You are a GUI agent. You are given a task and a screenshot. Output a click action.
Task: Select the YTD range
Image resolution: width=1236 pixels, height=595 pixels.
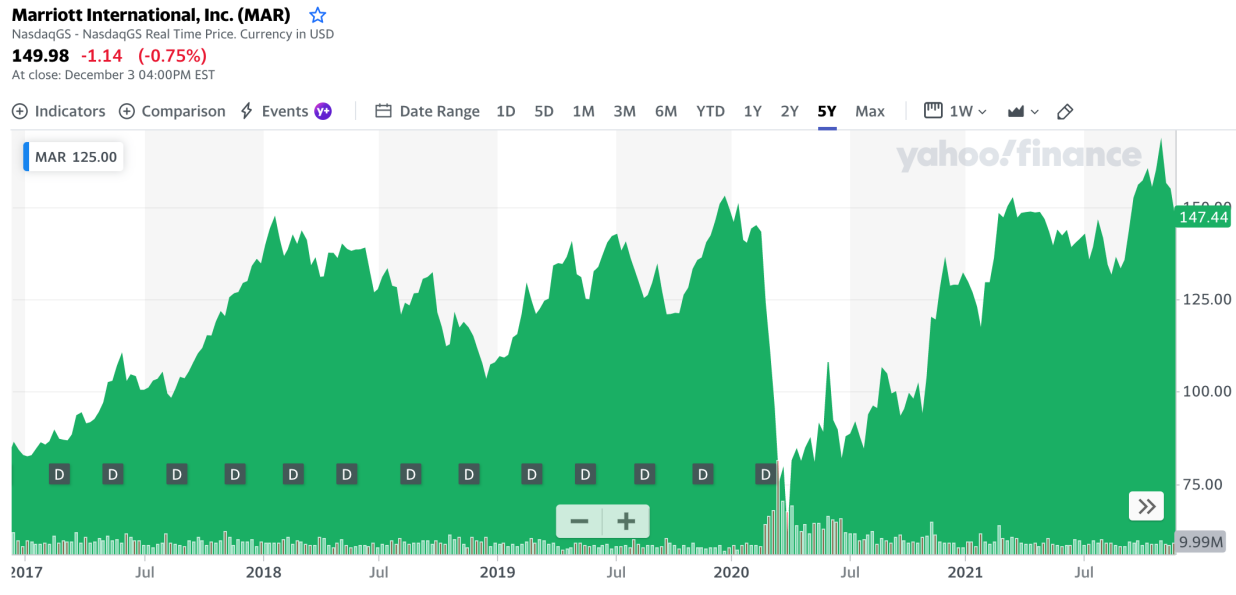[x=710, y=111]
